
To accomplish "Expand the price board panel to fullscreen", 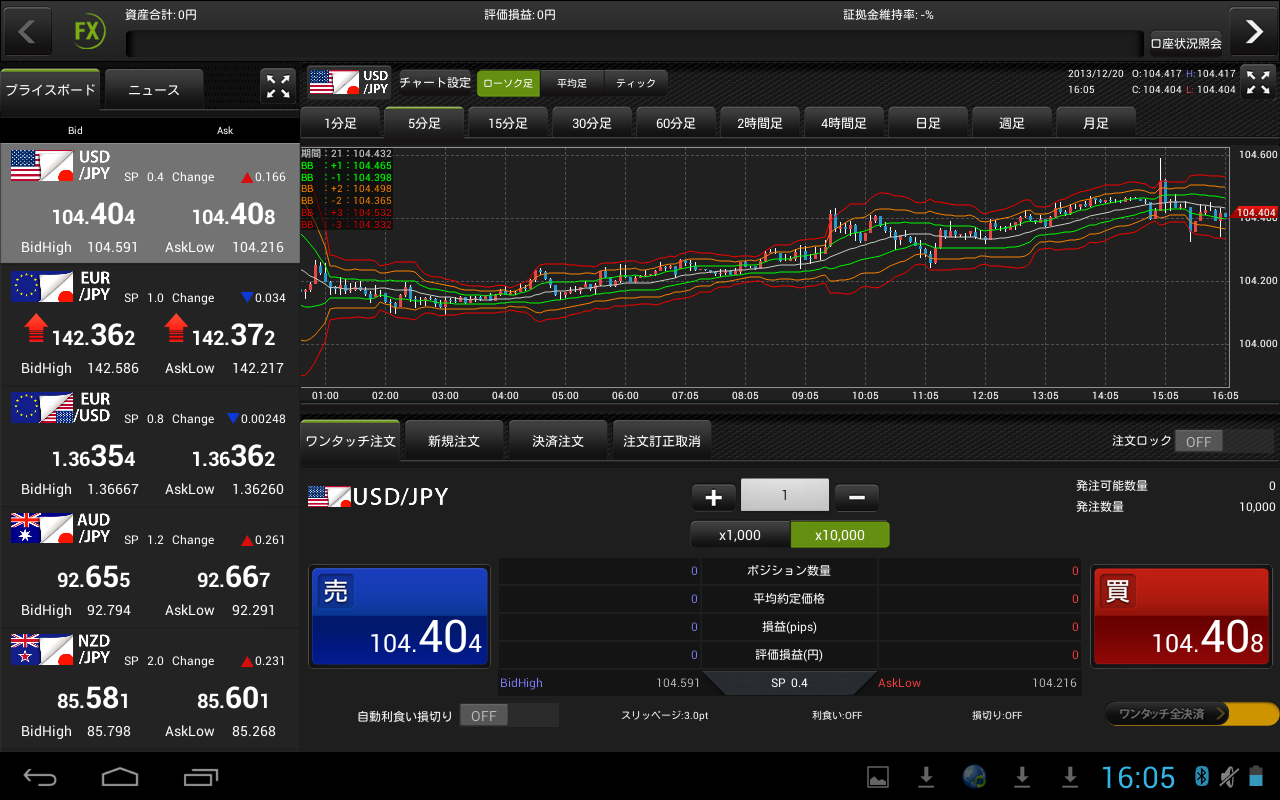I will pyautogui.click(x=278, y=86).
